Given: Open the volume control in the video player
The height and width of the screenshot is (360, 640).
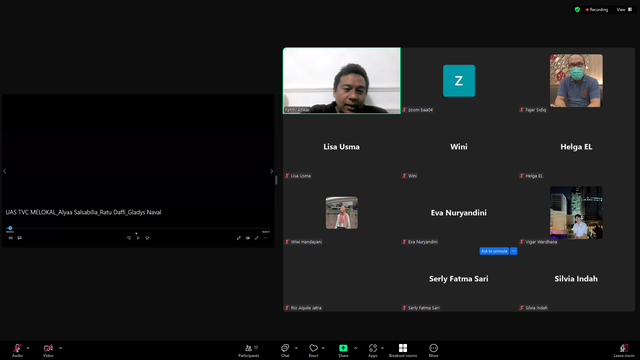Looking at the screenshot, I should click(x=11, y=238).
